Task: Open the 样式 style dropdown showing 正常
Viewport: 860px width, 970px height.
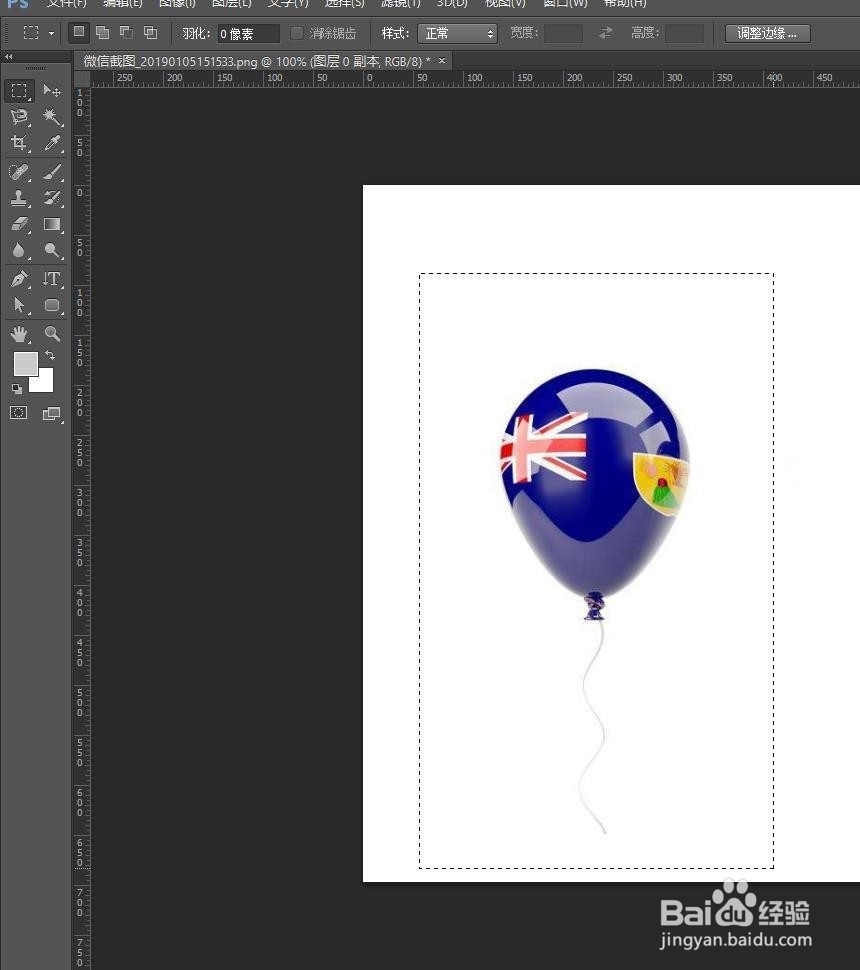Action: (457, 33)
